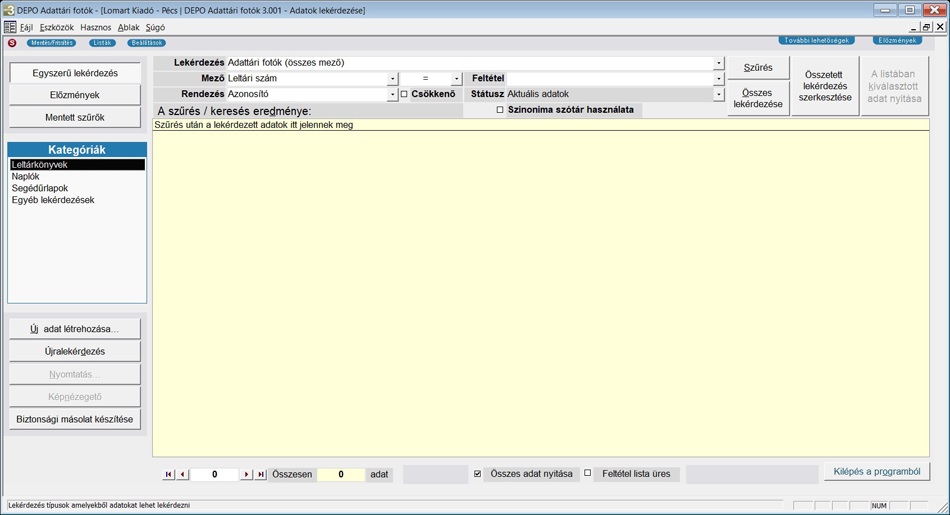950x515 pixels.
Task: Open the Mező field dropdown
Action: pyautogui.click(x=392, y=79)
